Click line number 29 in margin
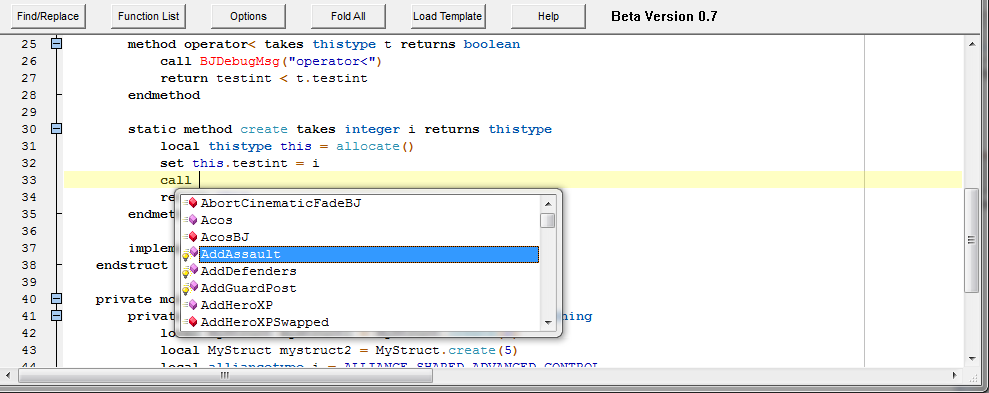 click(29, 112)
